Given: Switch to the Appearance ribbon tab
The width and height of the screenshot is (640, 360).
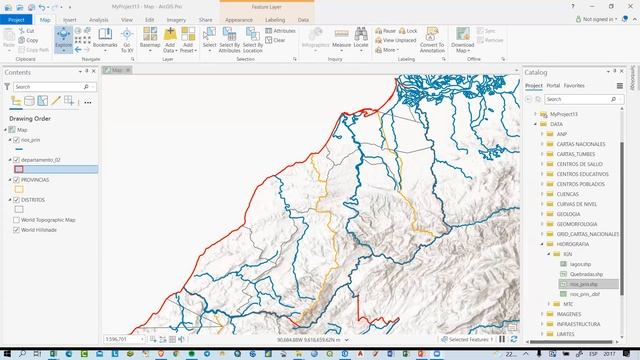Looking at the screenshot, I should 239,20.
